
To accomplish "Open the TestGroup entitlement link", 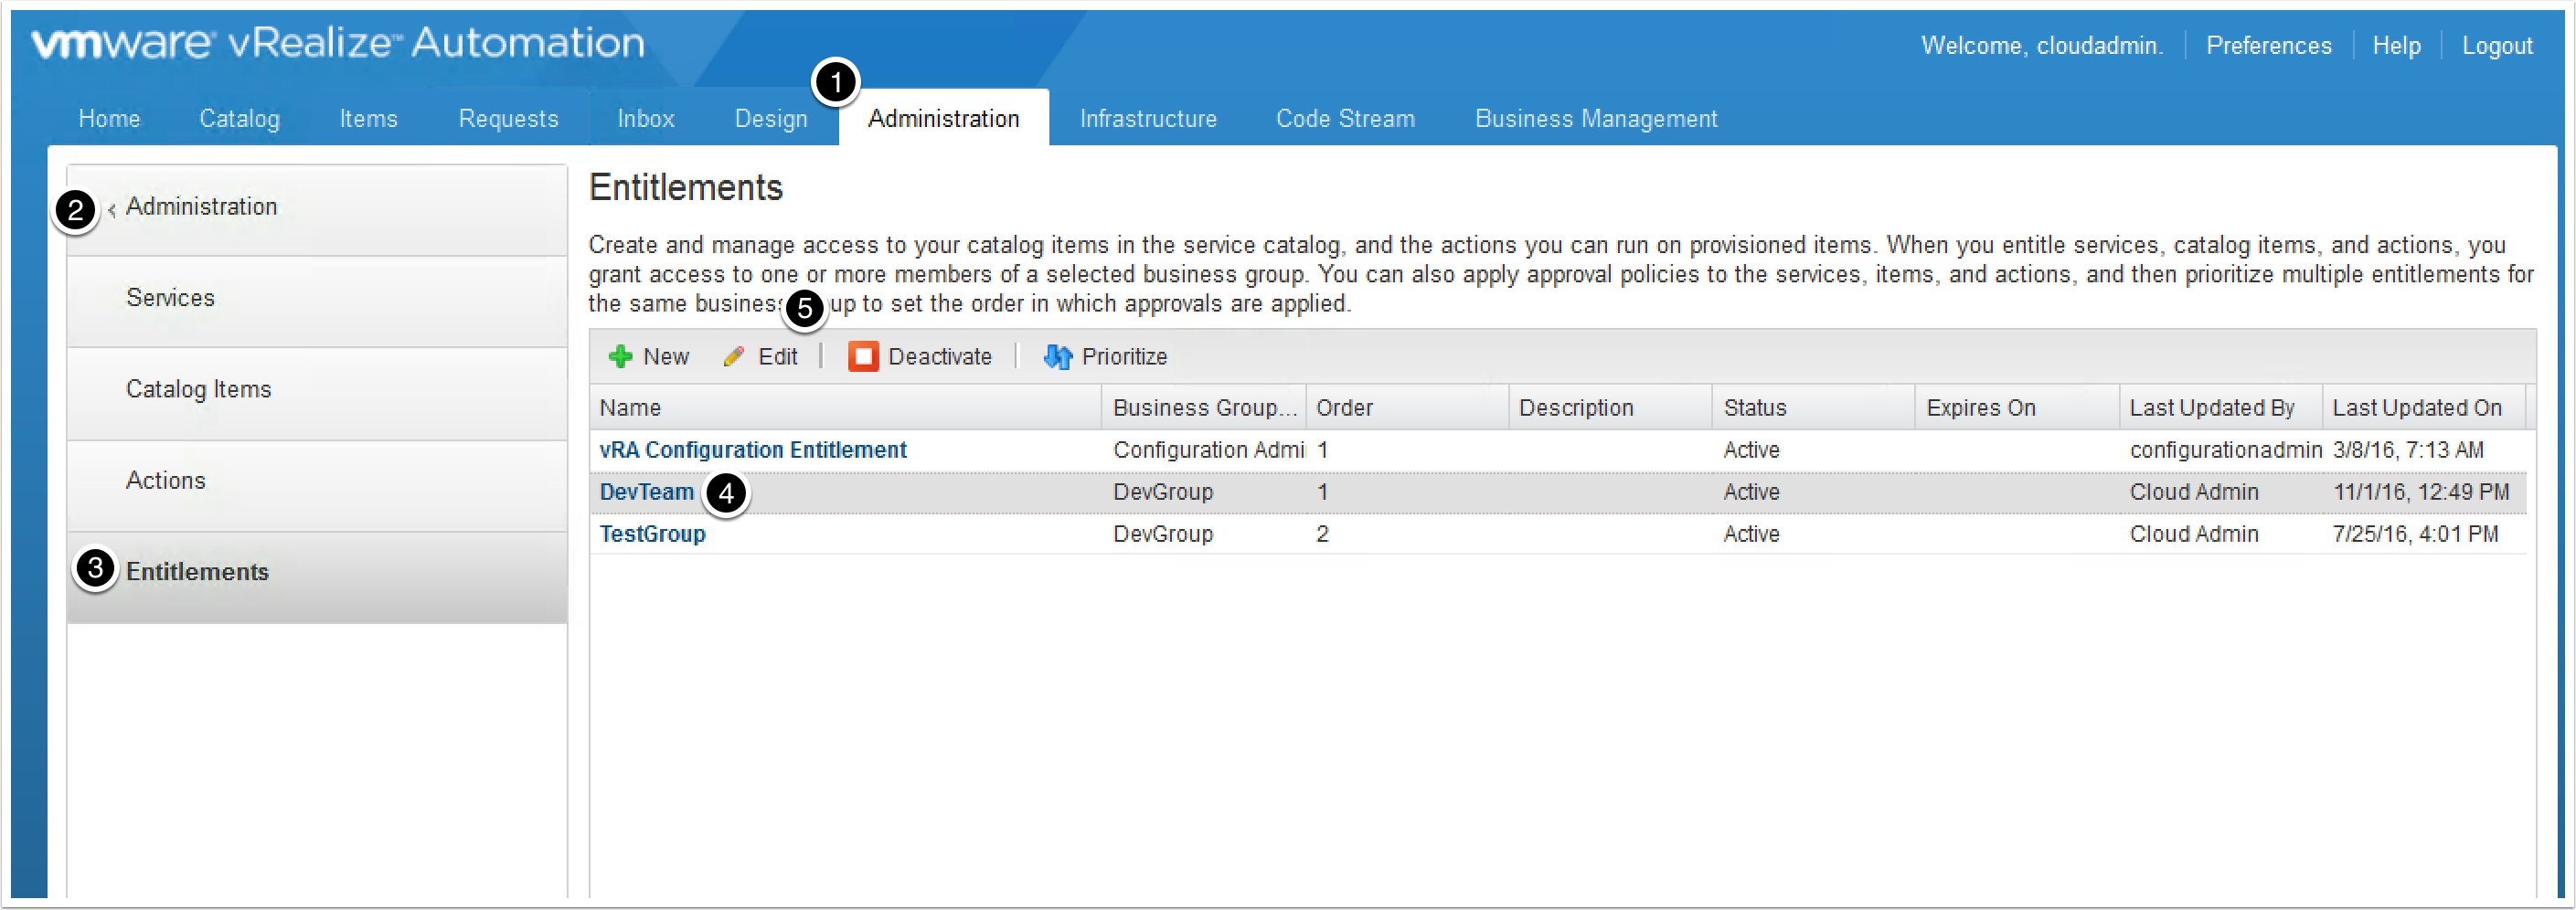I will point(652,534).
